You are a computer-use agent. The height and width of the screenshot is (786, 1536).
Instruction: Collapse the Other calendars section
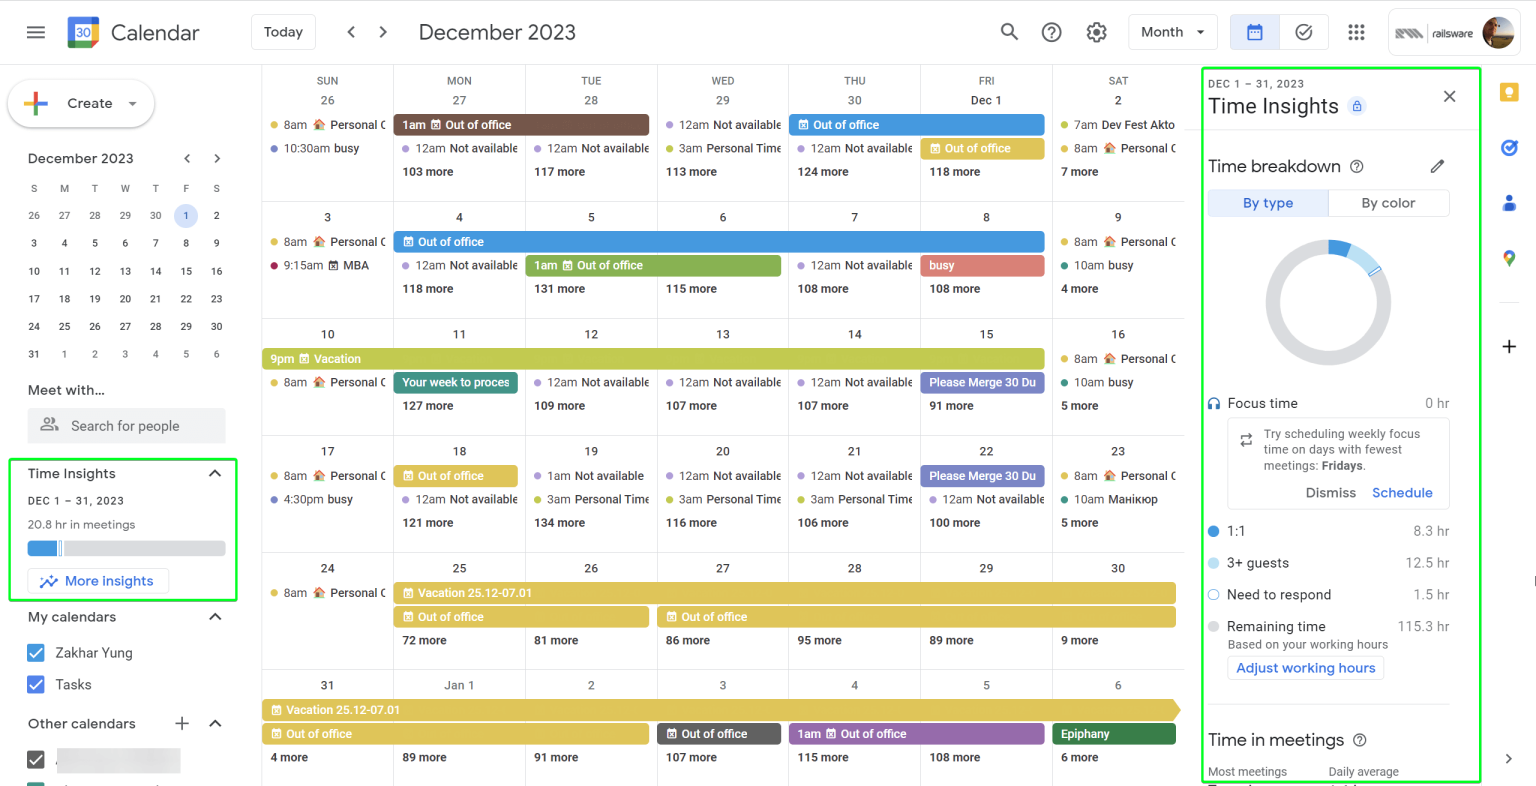[215, 723]
